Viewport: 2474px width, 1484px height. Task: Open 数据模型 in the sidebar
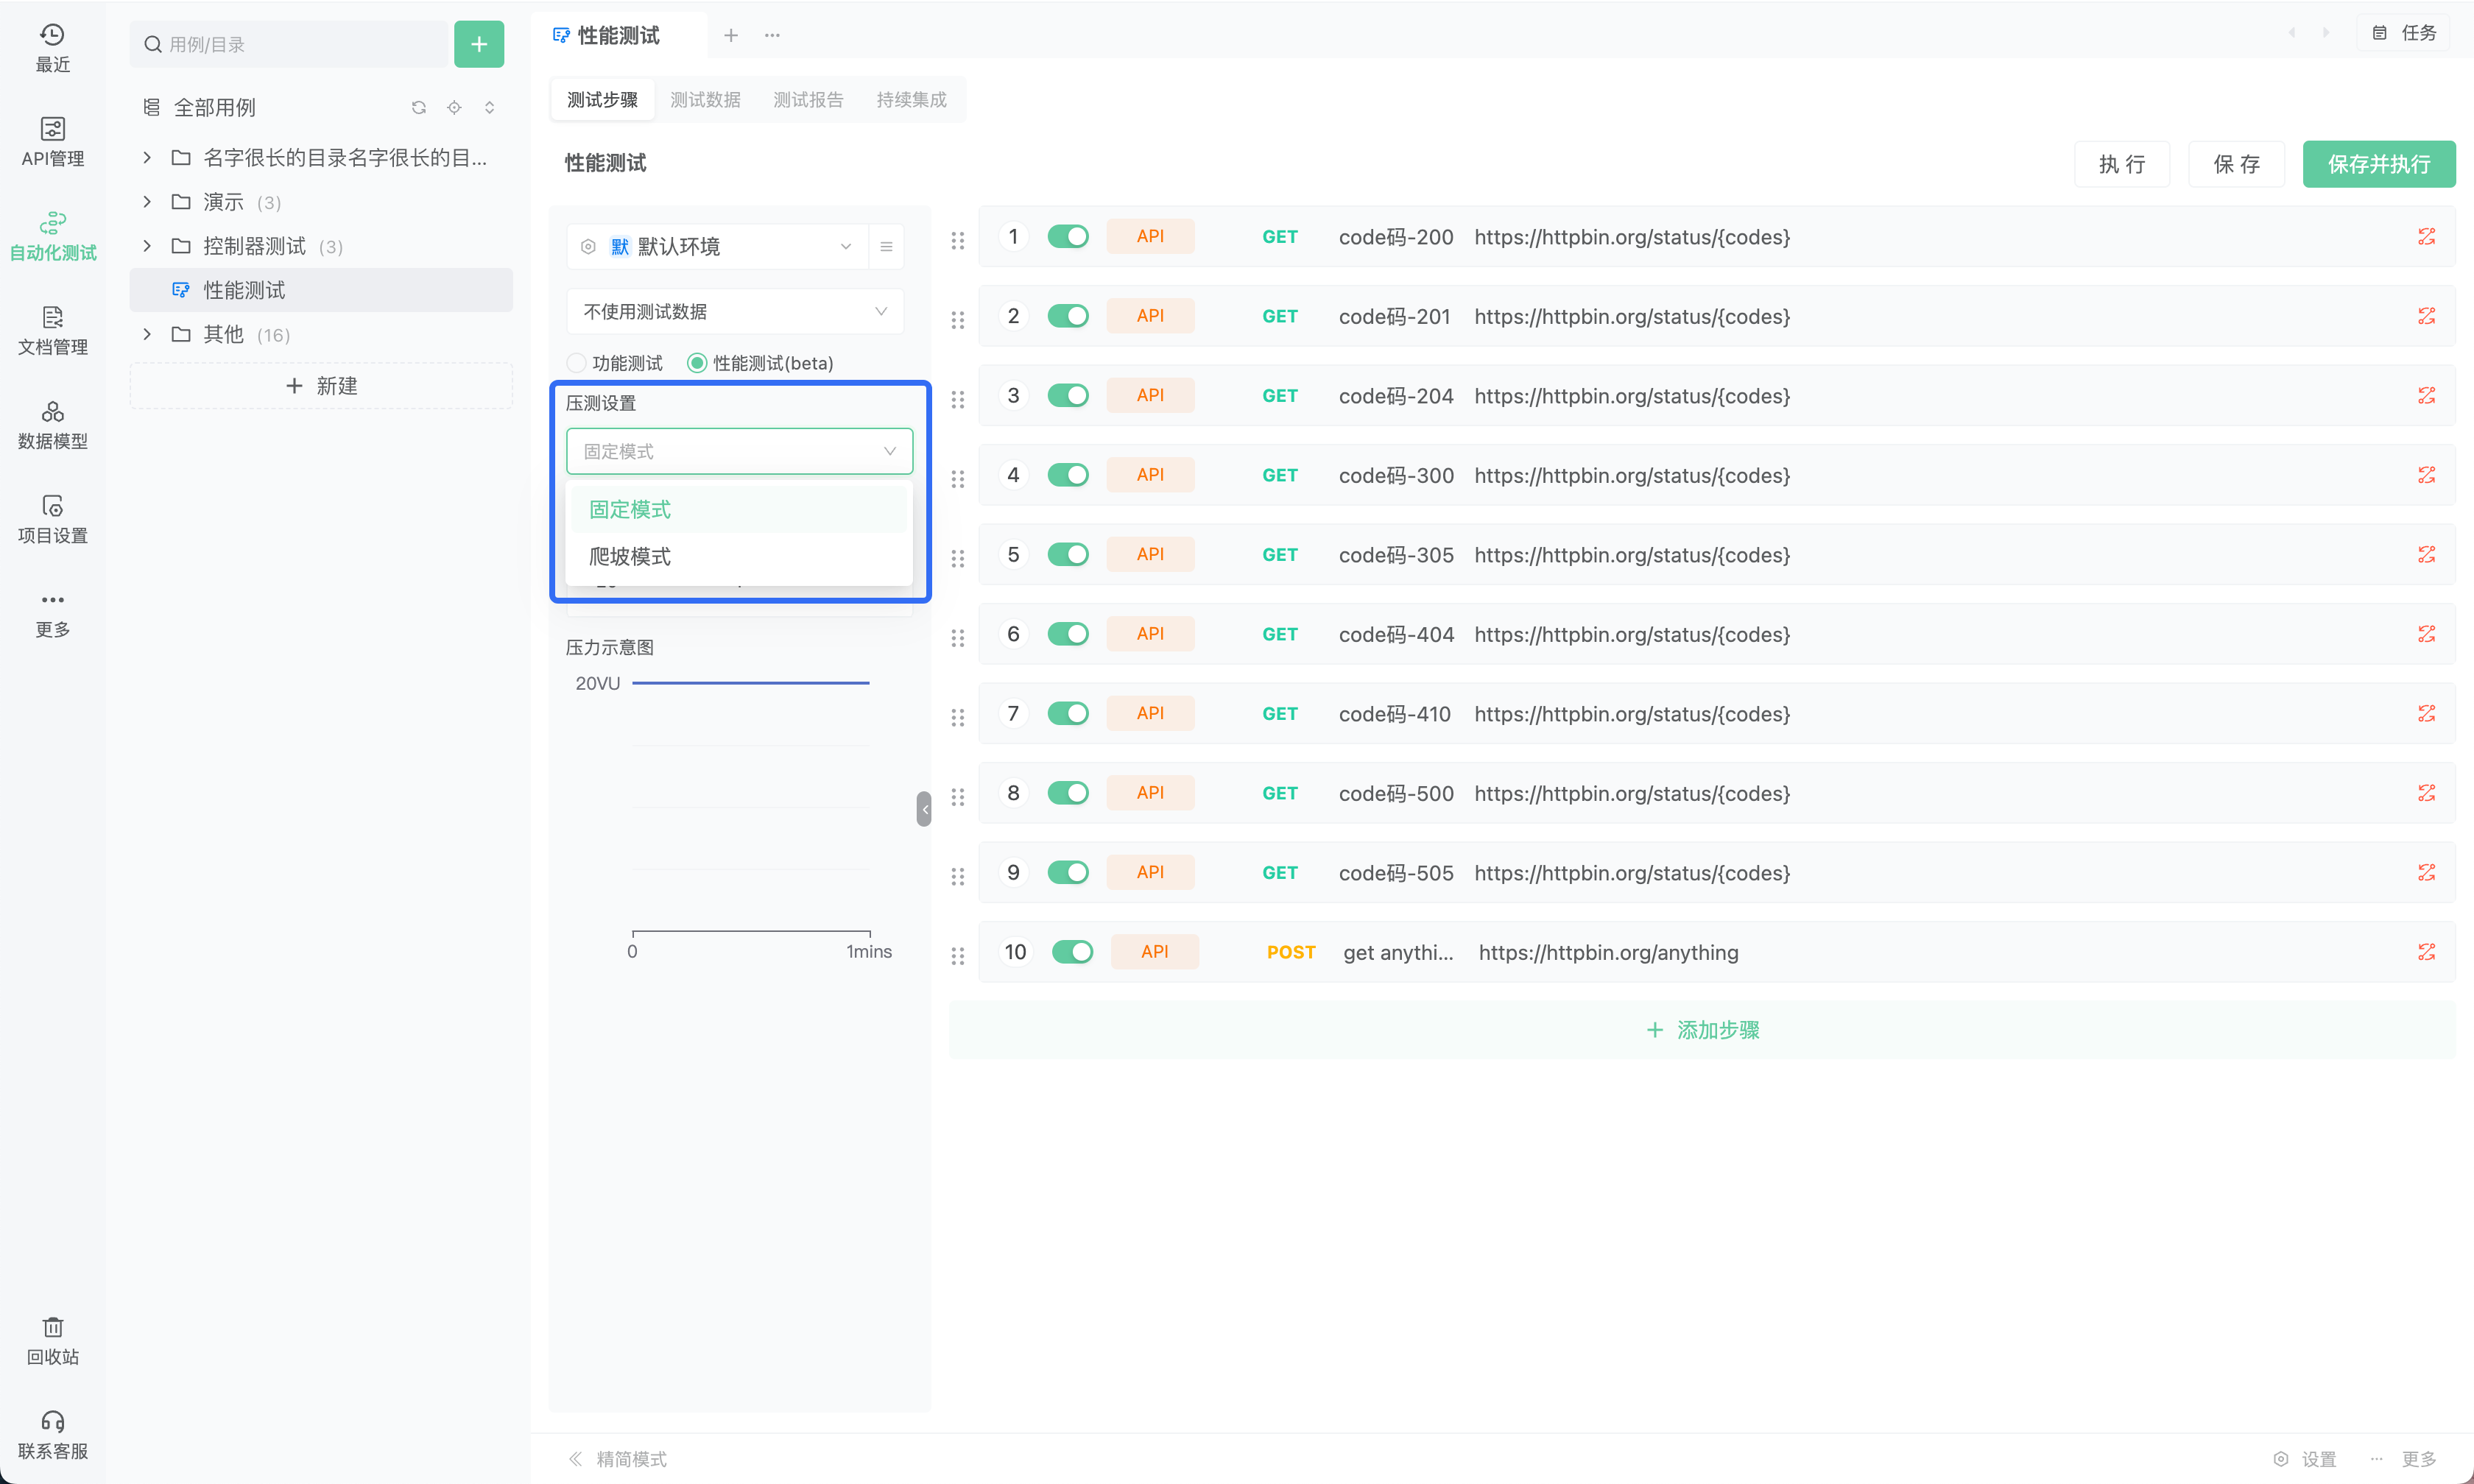(52, 425)
